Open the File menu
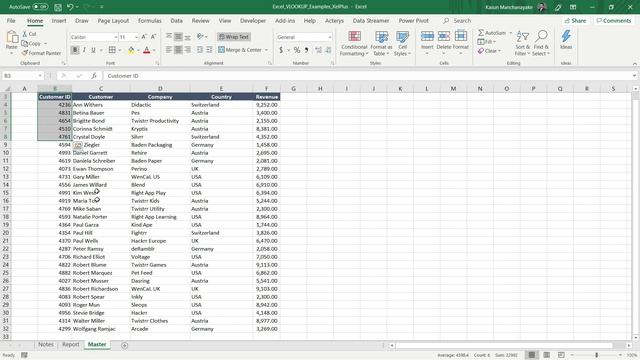This screenshot has height=360, width=640. pos(11,20)
